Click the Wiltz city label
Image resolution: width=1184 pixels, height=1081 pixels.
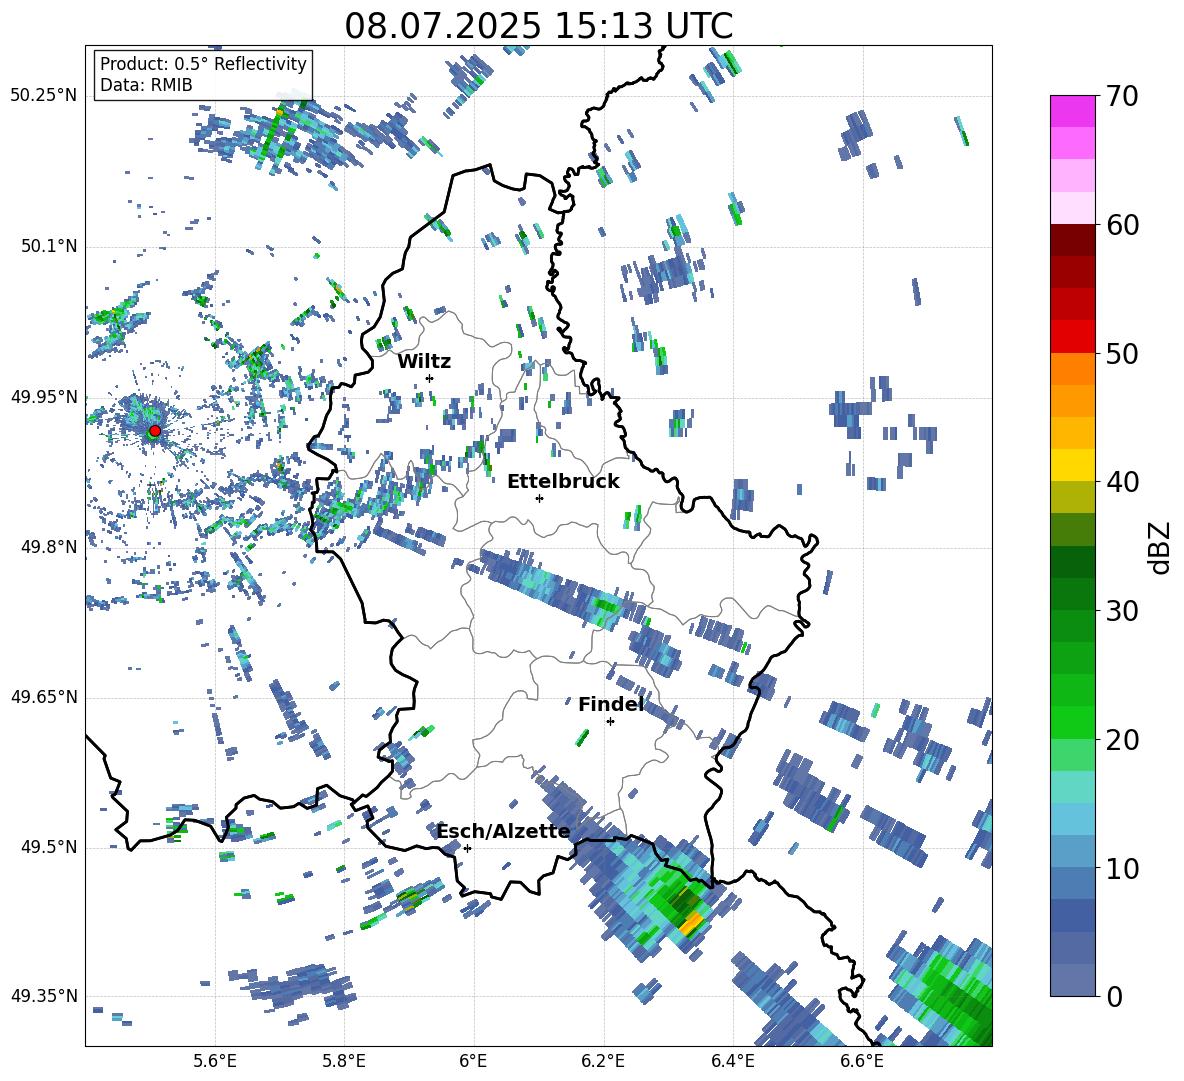click(424, 362)
